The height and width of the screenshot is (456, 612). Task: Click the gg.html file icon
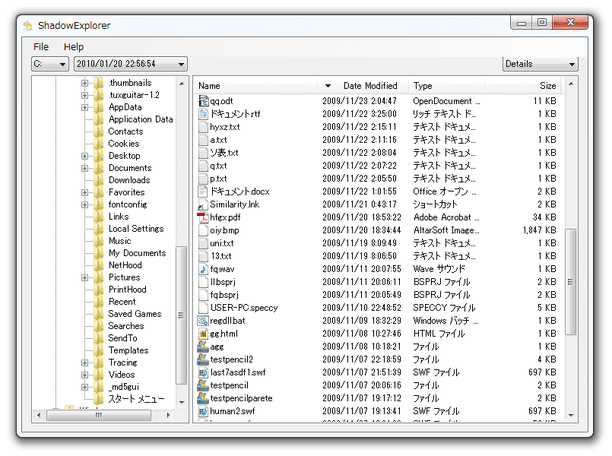(x=203, y=334)
